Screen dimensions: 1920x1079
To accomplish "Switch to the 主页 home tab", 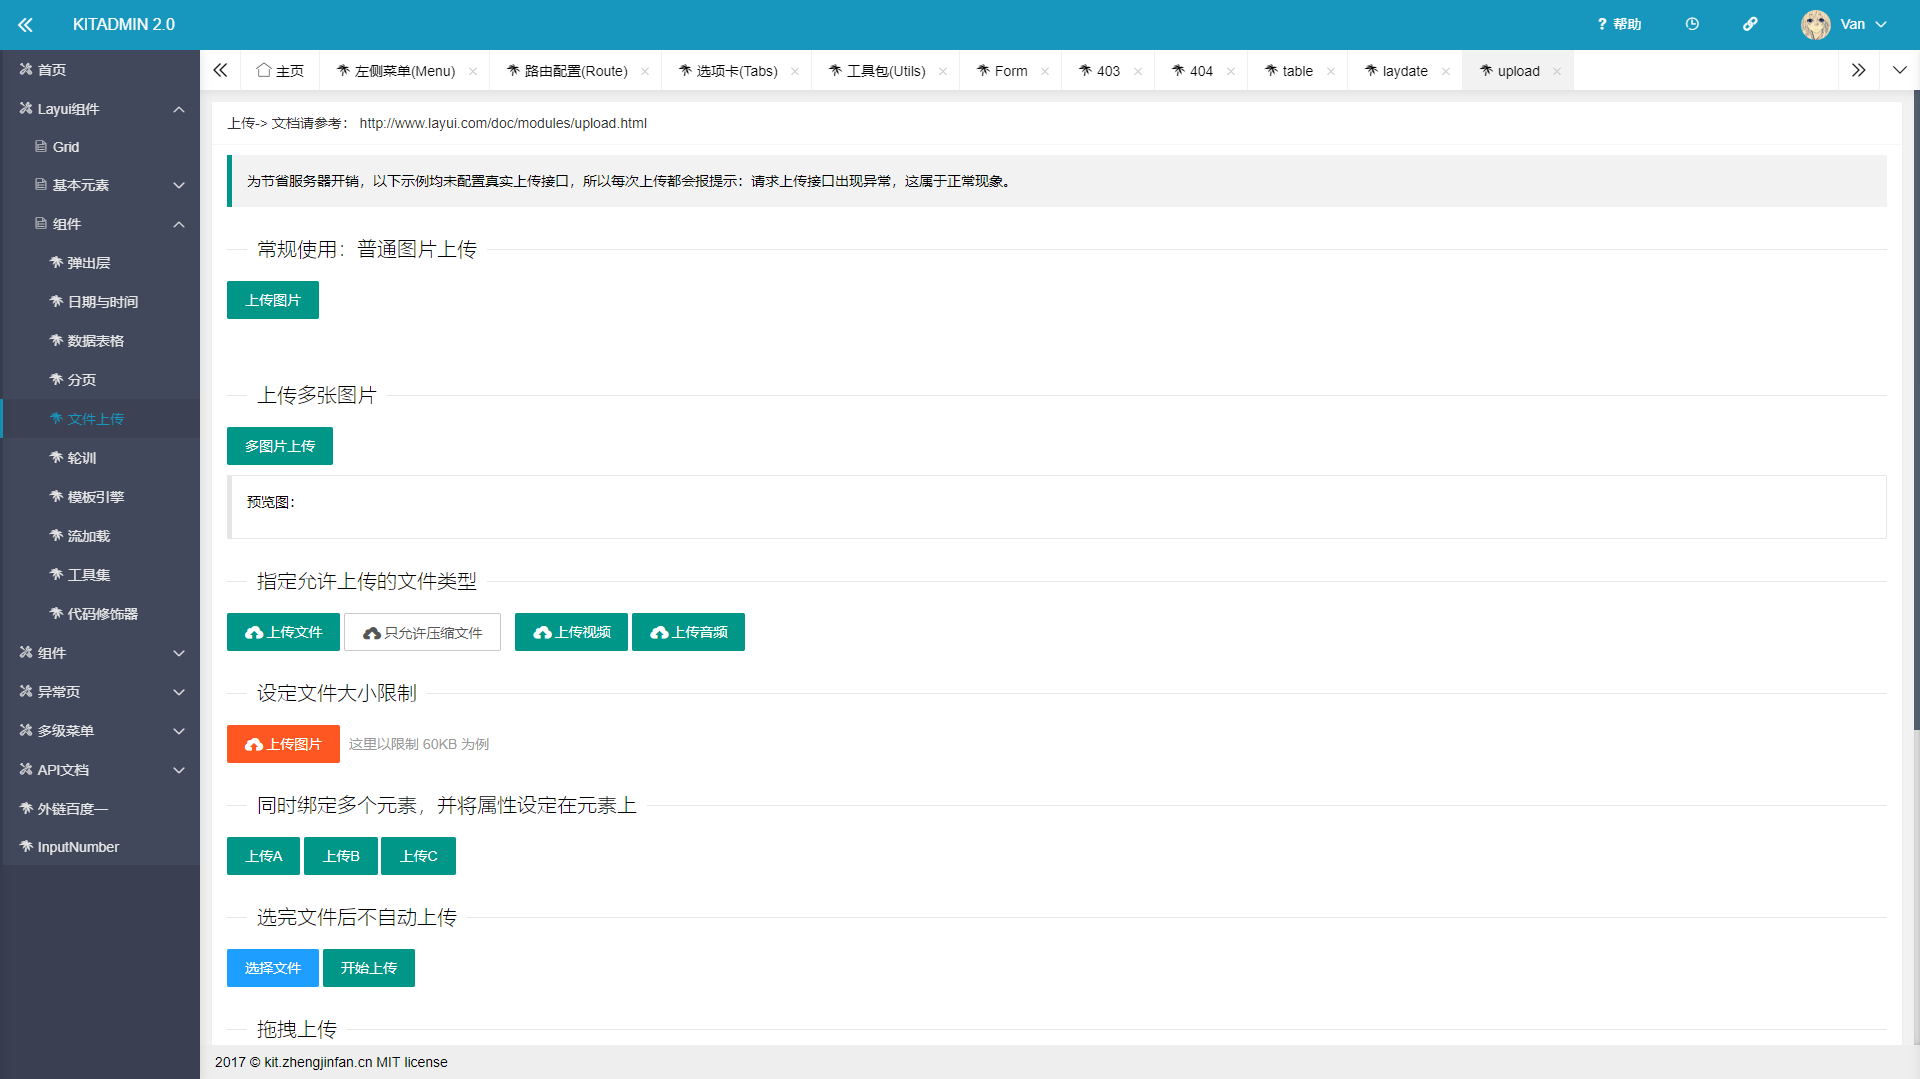I will click(280, 70).
